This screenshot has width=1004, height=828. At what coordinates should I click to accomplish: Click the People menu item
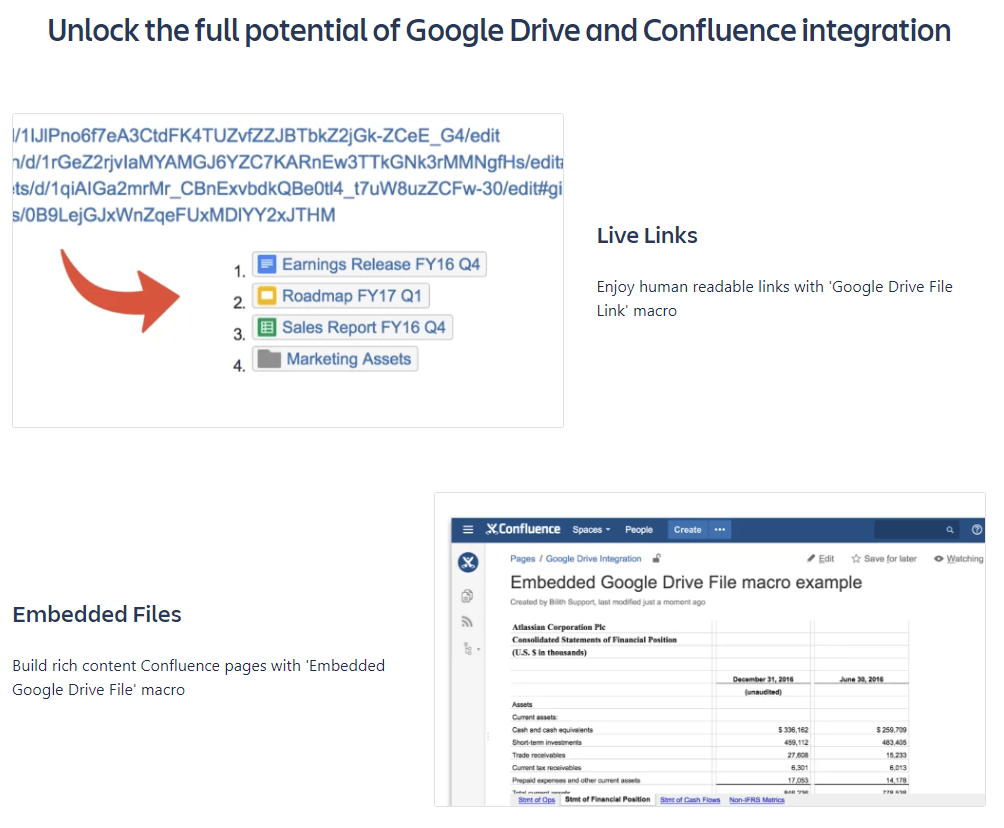pos(639,529)
